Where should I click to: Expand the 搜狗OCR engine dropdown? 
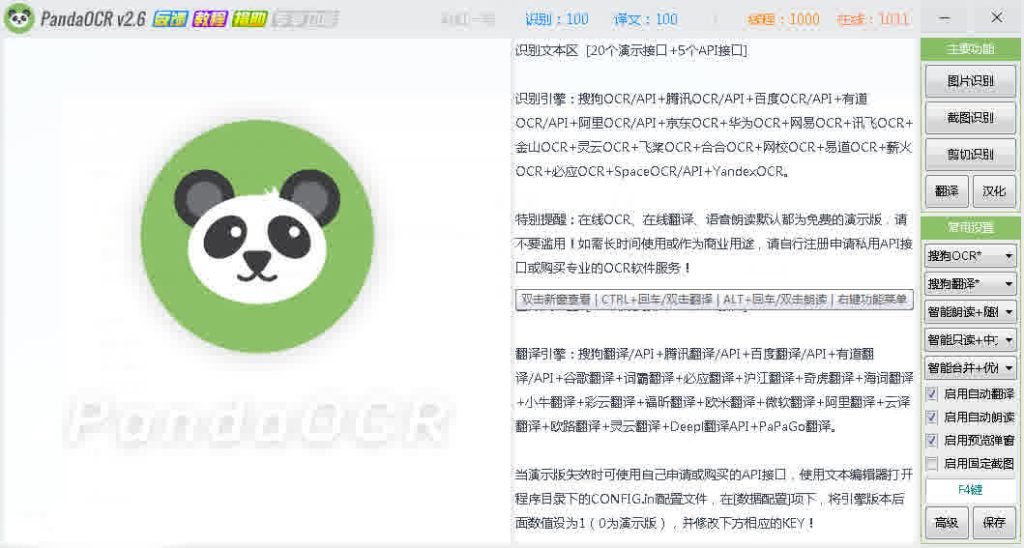point(970,255)
